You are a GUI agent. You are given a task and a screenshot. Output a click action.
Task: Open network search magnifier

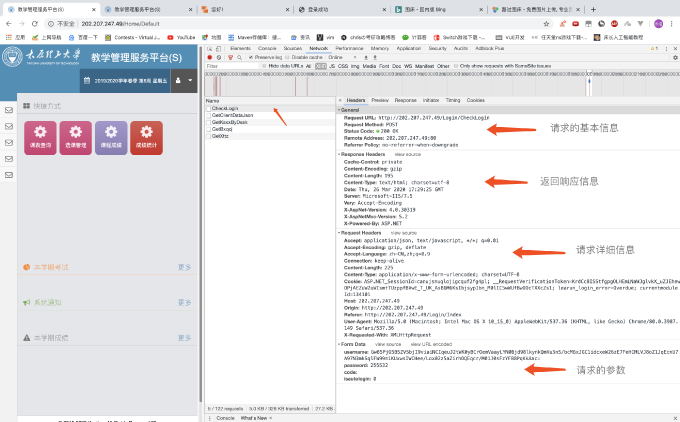pyautogui.click(x=239, y=57)
